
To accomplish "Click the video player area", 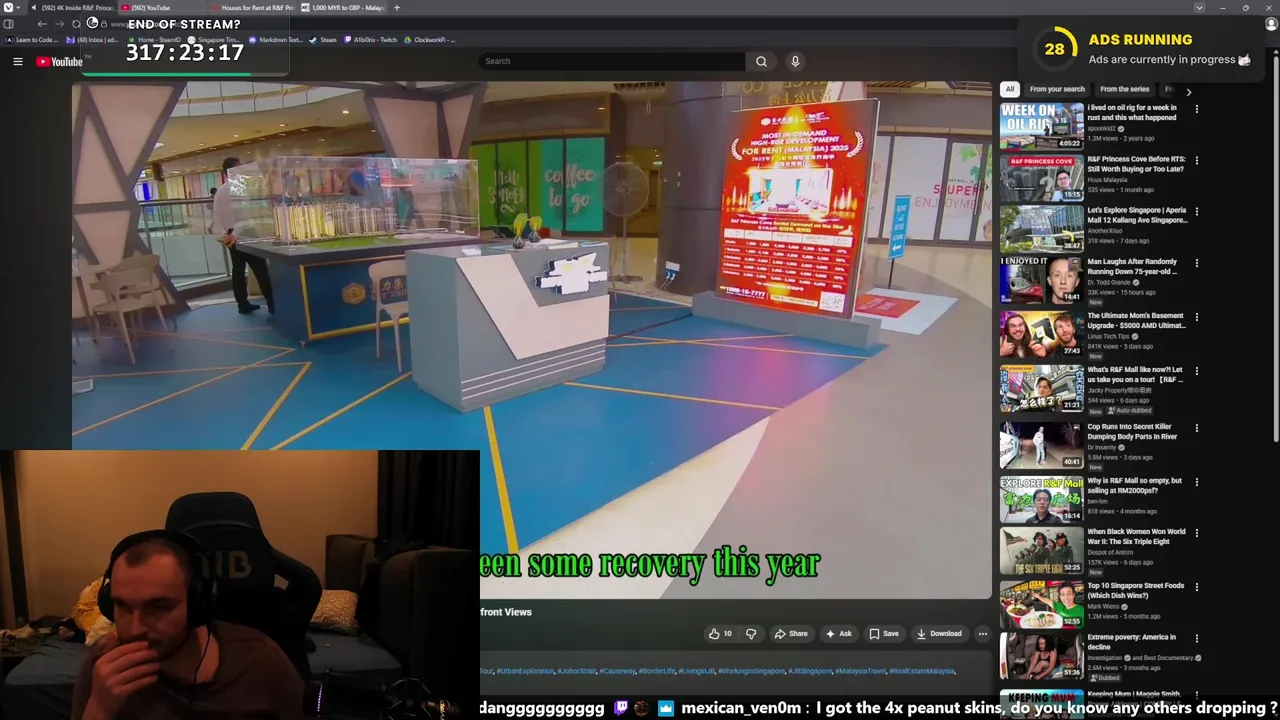I will point(531,340).
